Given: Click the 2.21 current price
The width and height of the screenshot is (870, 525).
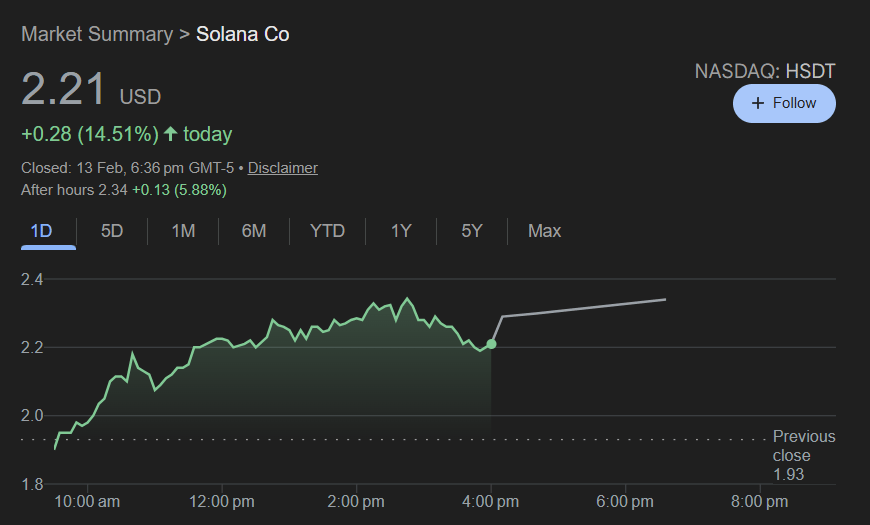Looking at the screenshot, I should point(63,90).
